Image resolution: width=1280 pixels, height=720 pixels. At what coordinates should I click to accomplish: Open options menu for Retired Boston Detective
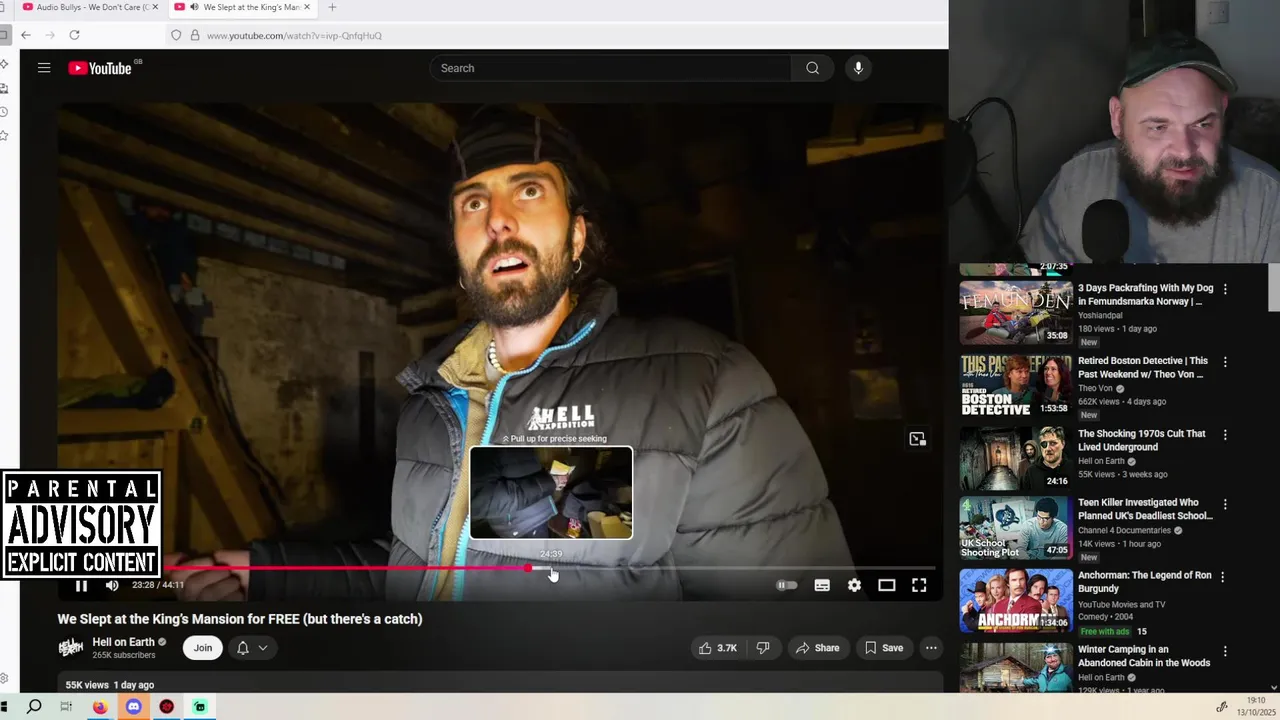point(1225,362)
